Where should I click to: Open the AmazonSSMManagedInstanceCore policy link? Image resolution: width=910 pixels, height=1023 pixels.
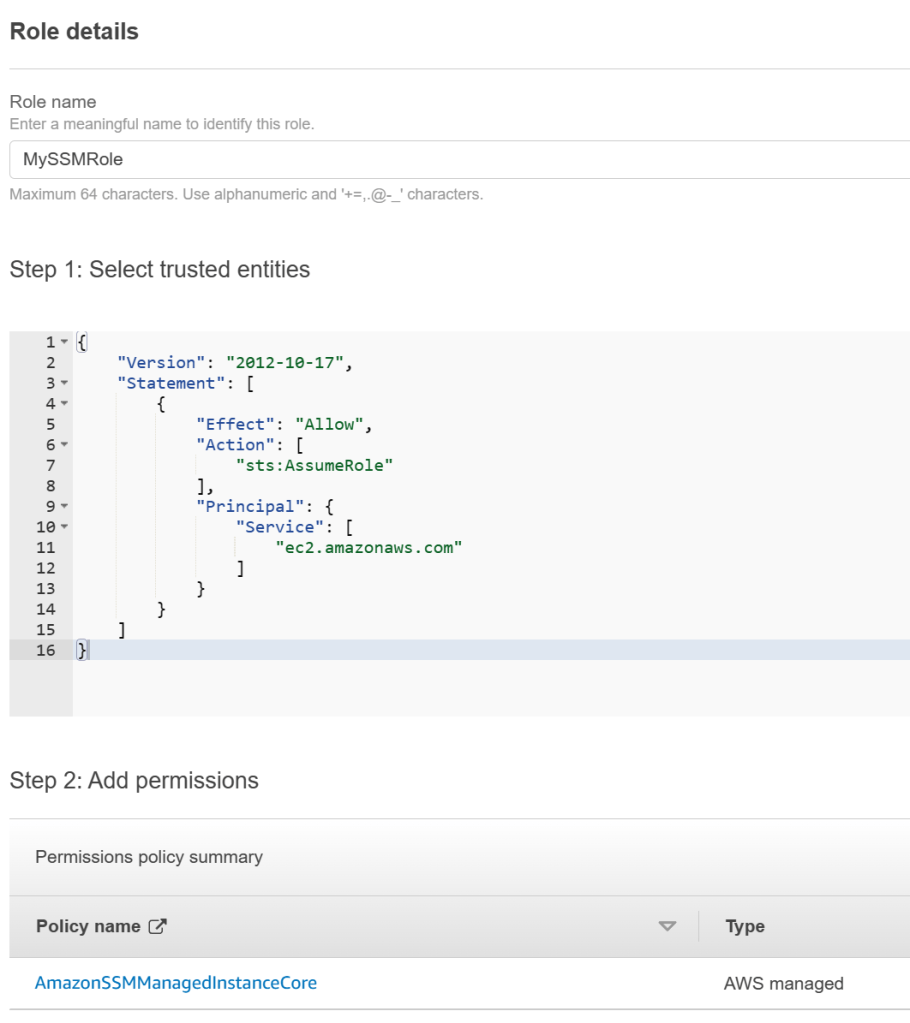(176, 983)
